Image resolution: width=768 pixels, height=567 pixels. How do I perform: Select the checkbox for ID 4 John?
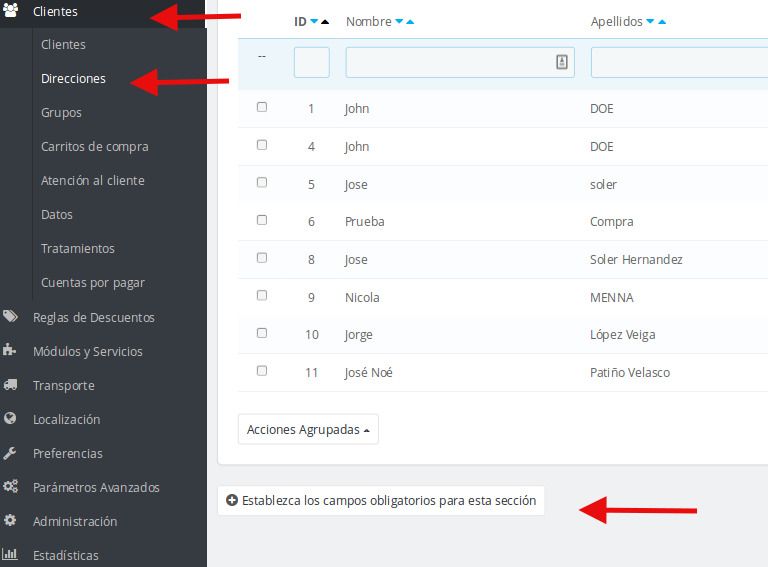click(x=262, y=145)
